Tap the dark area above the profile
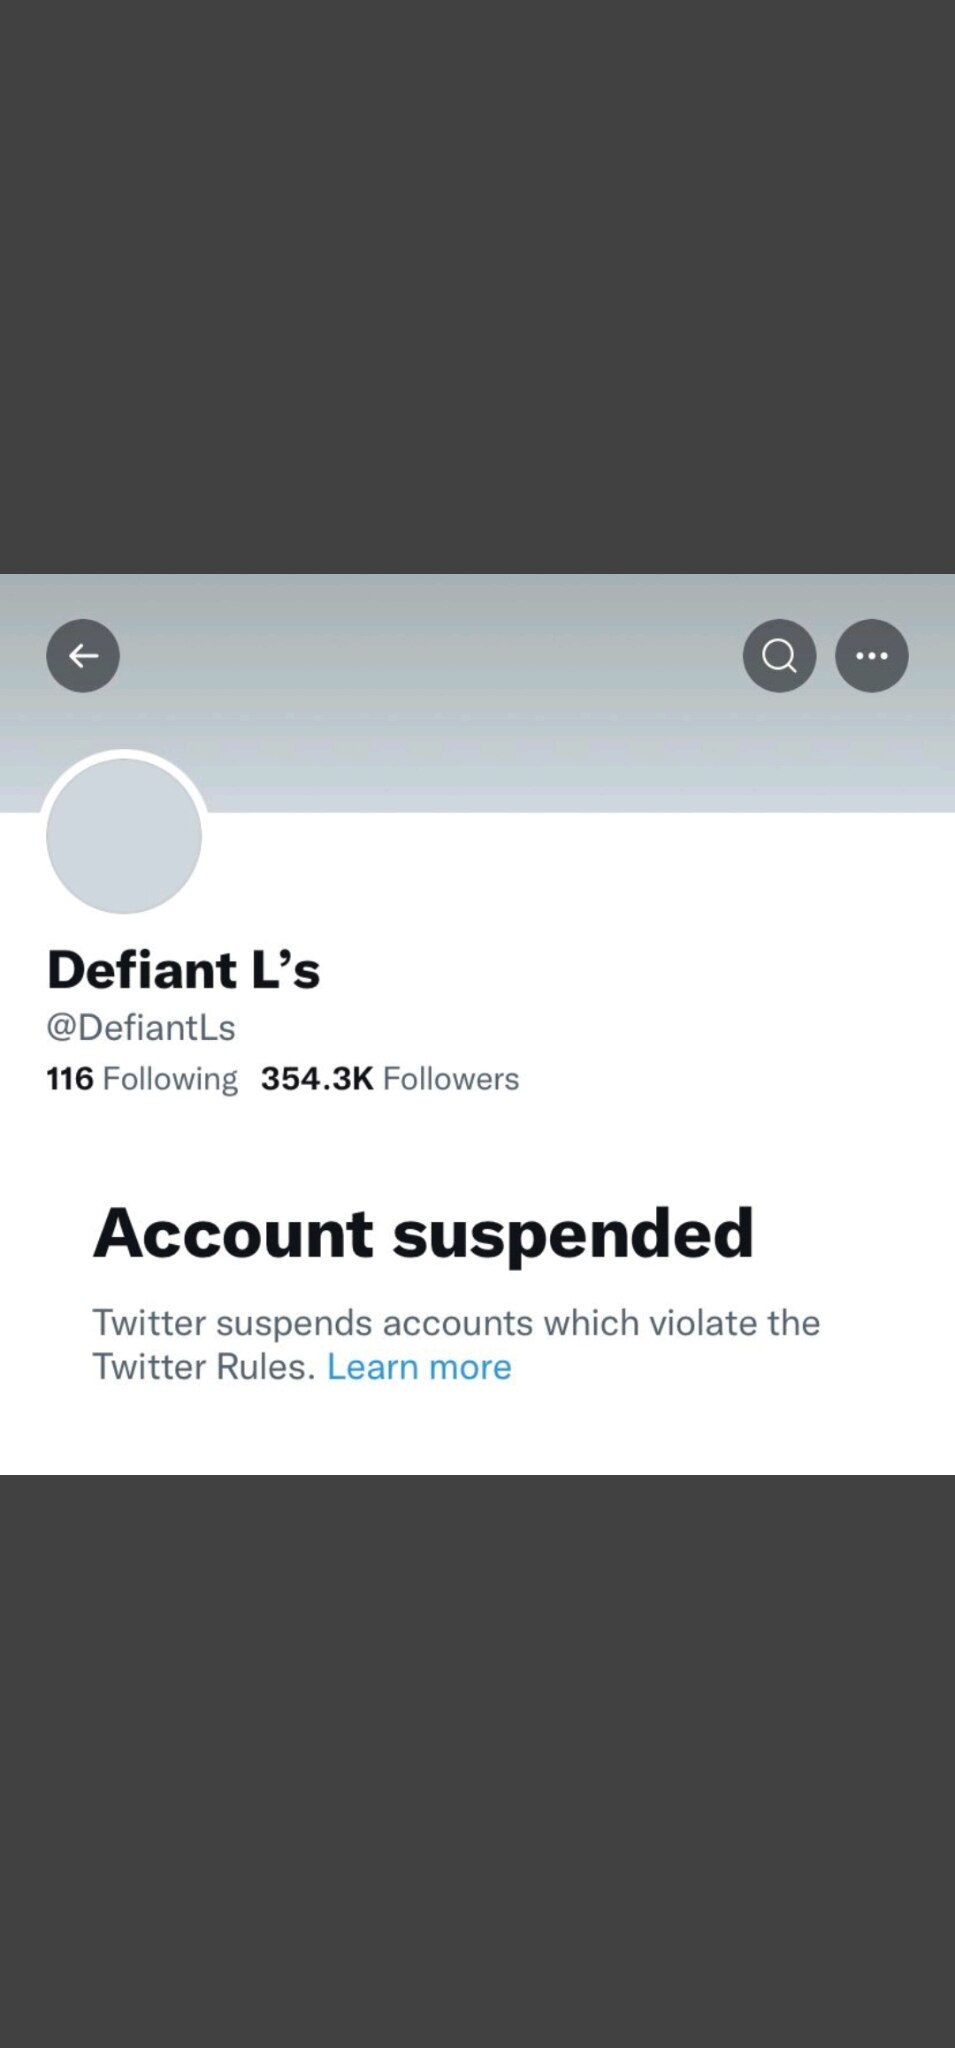The height and width of the screenshot is (2048, 955). pyautogui.click(x=477, y=287)
